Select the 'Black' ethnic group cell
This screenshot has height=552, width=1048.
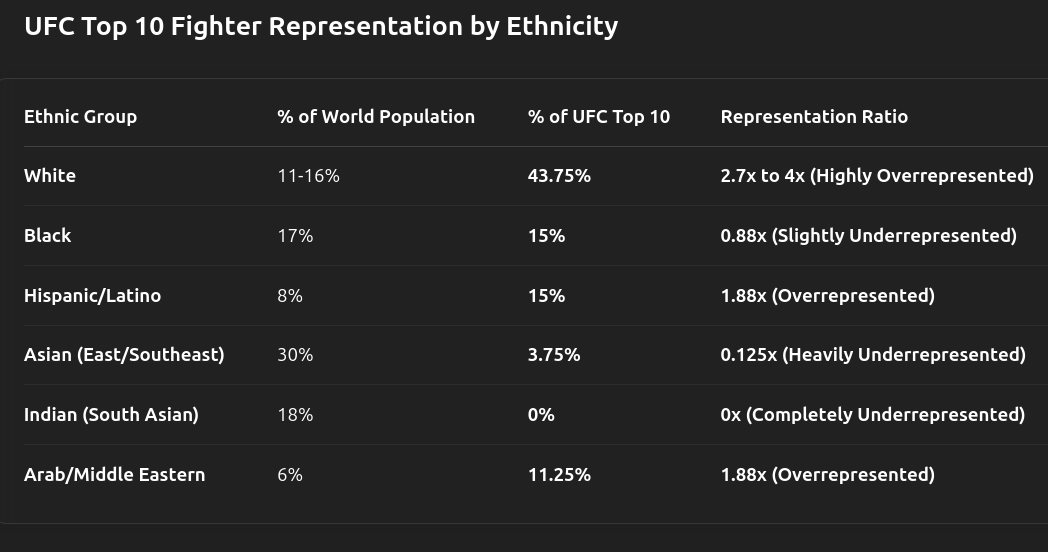tap(48, 235)
